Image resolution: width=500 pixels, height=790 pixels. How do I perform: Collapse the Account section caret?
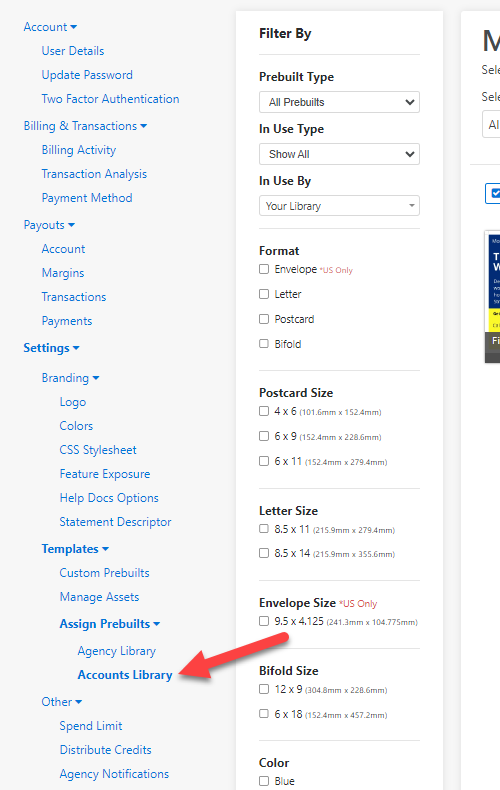click(x=74, y=27)
